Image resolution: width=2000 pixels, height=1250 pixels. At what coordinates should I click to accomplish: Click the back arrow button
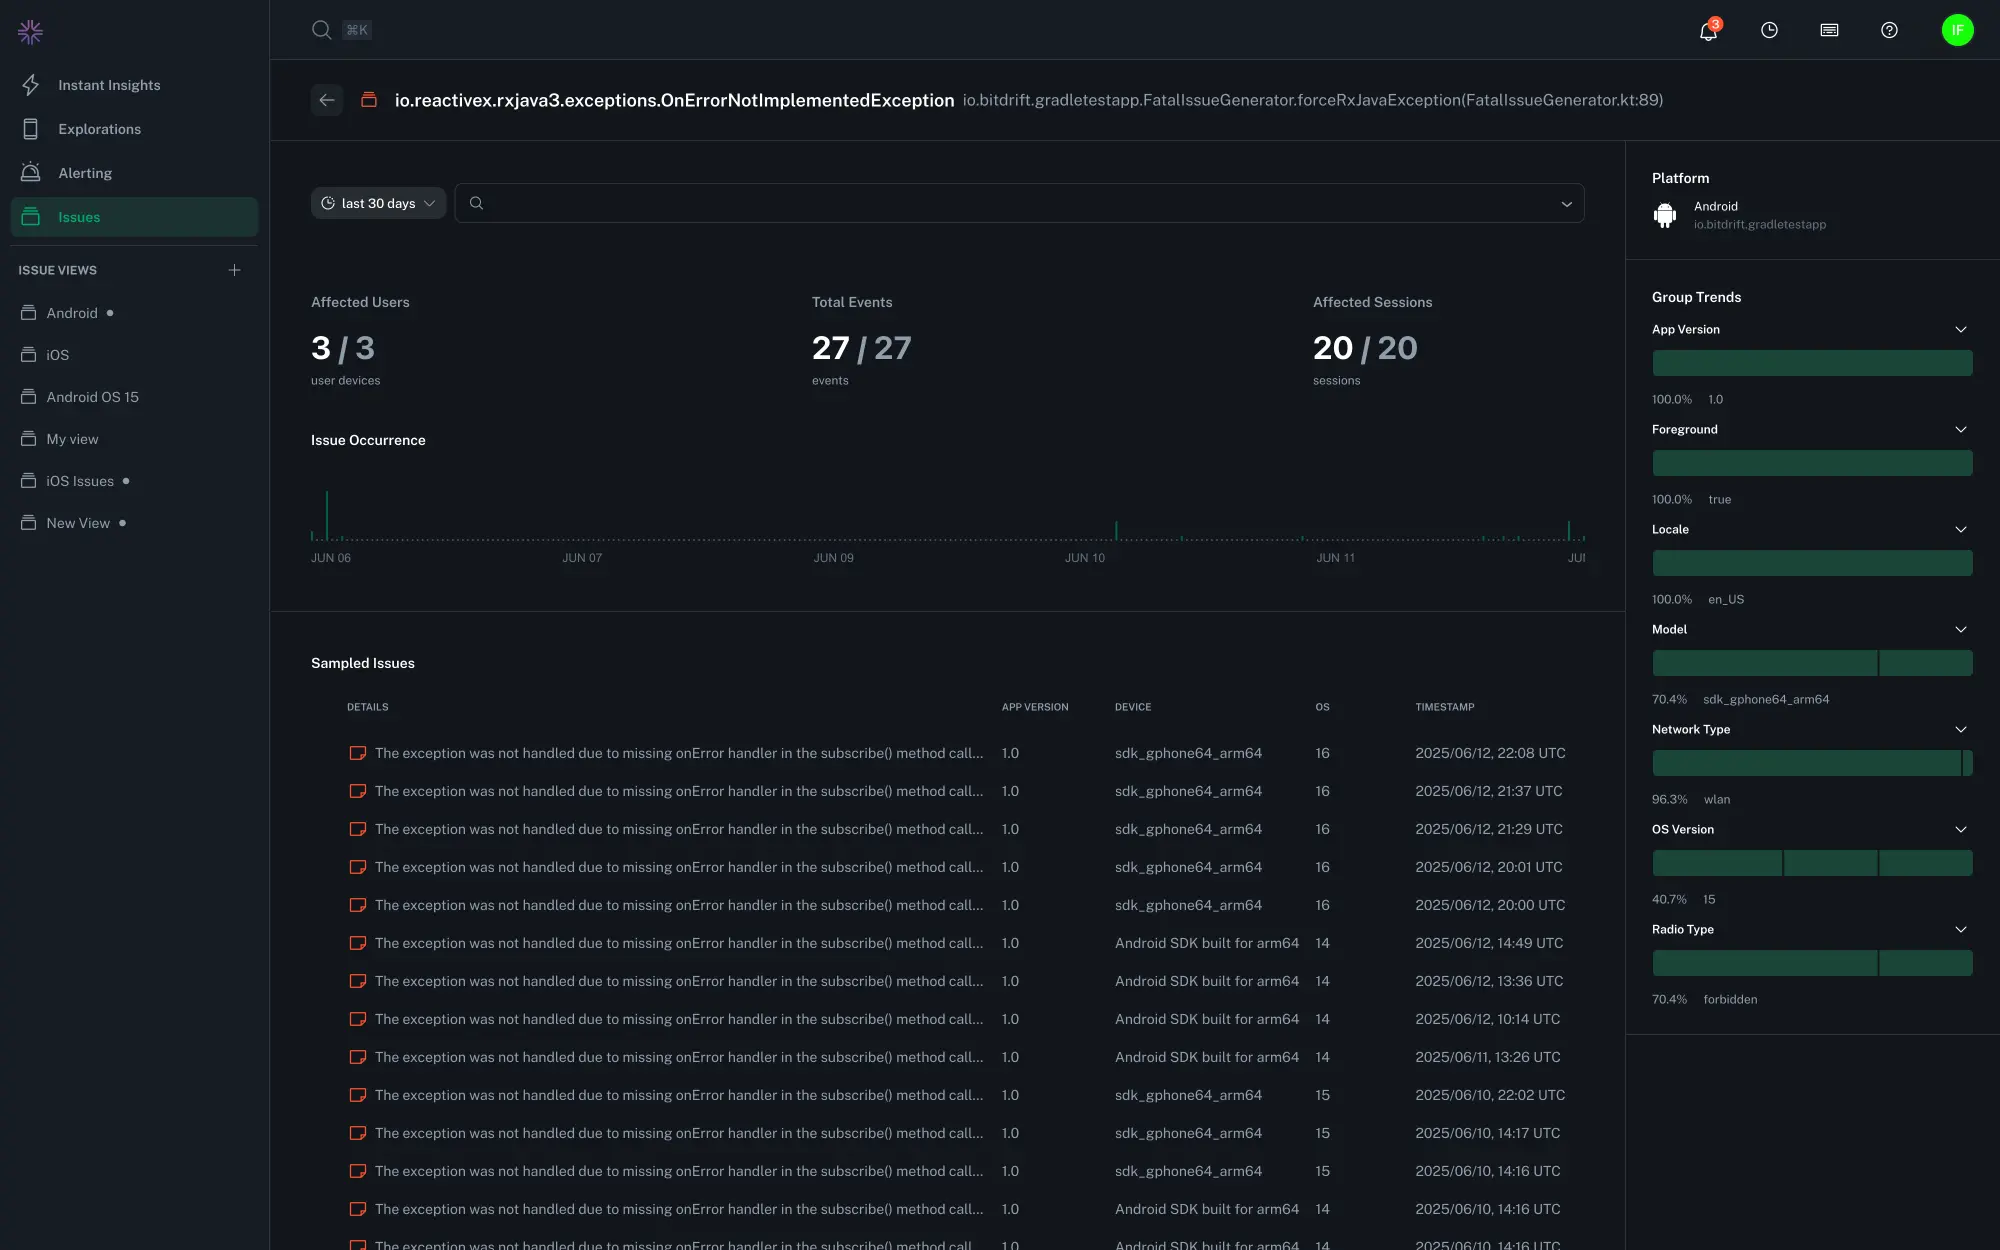(x=327, y=100)
